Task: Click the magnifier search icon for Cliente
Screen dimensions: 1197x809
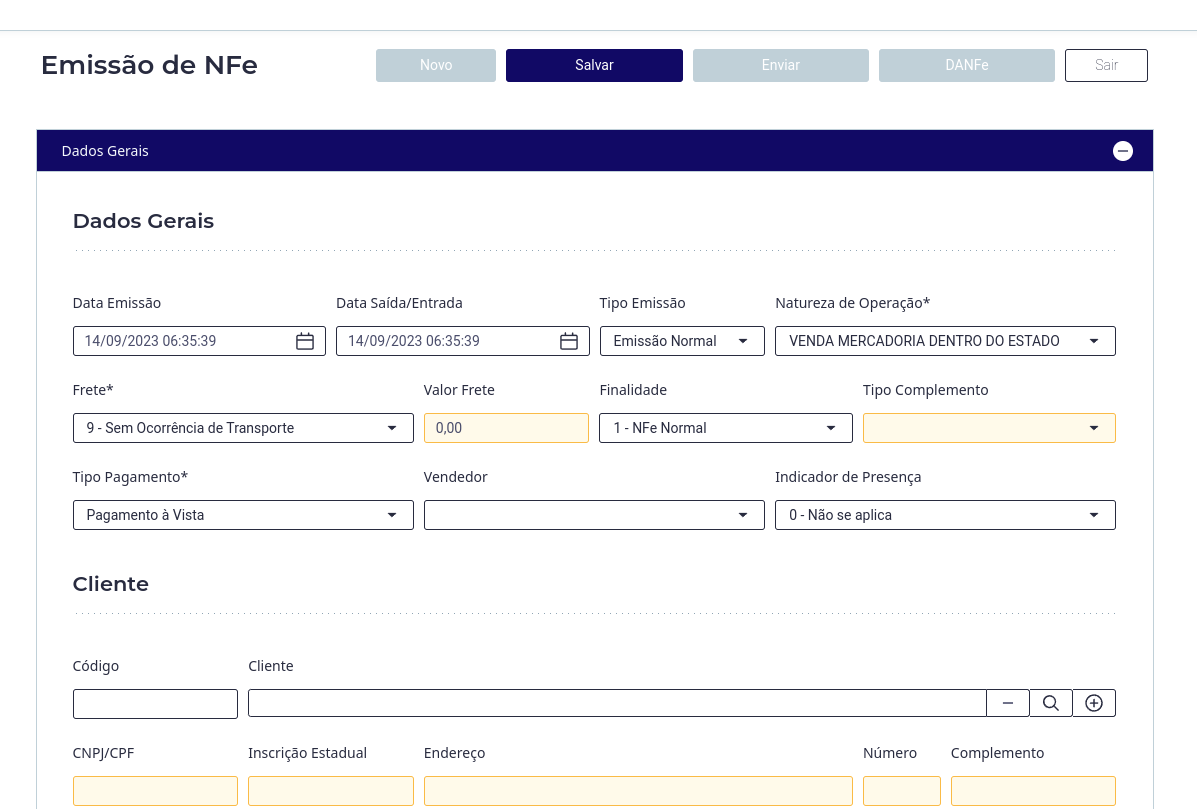Action: click(1051, 703)
